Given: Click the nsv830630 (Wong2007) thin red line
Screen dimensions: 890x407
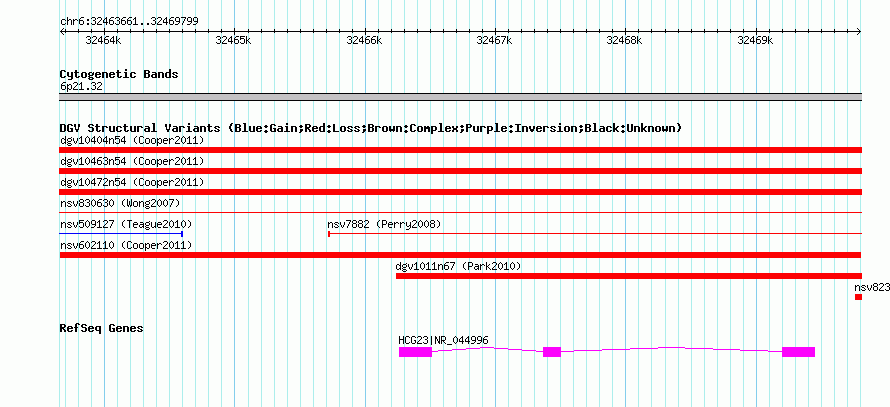Looking at the screenshot, I should (460, 212).
